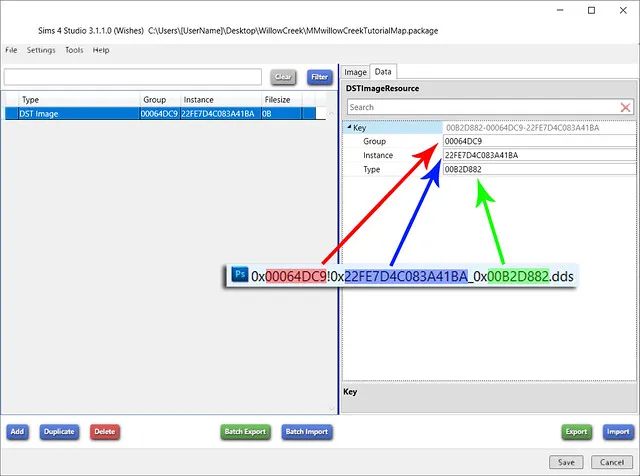
Task: Edit the Instance value field 22FE7D4C083A41BA
Action: pyautogui.click(x=539, y=155)
